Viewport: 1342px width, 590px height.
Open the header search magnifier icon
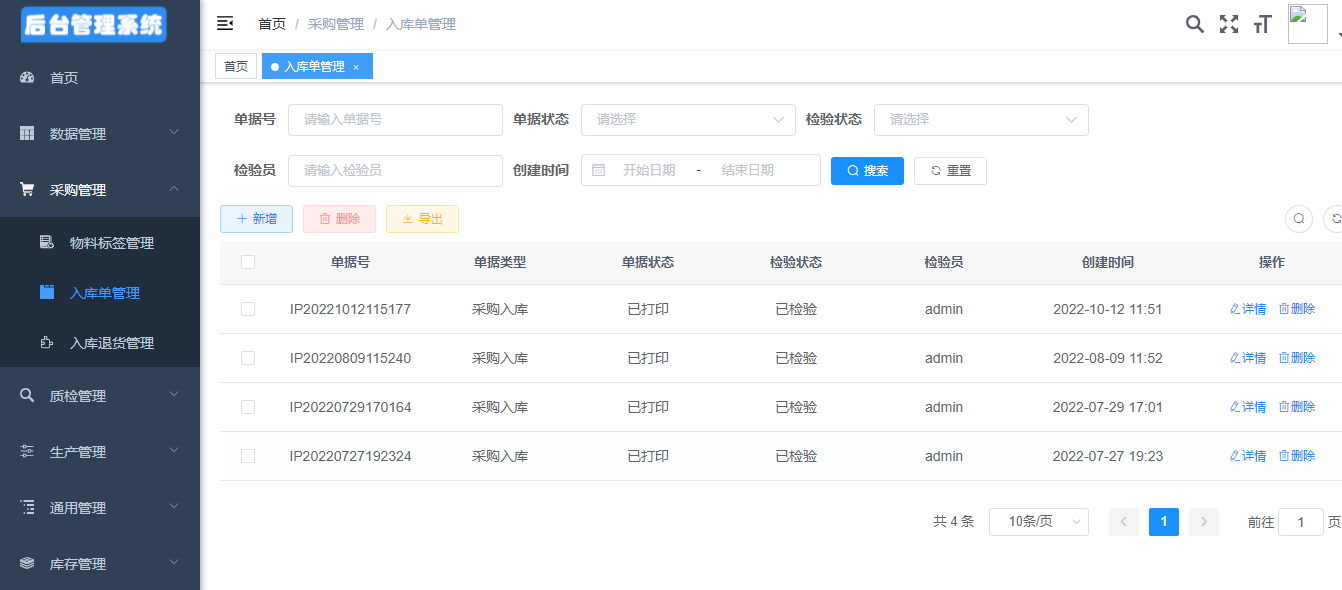1194,24
